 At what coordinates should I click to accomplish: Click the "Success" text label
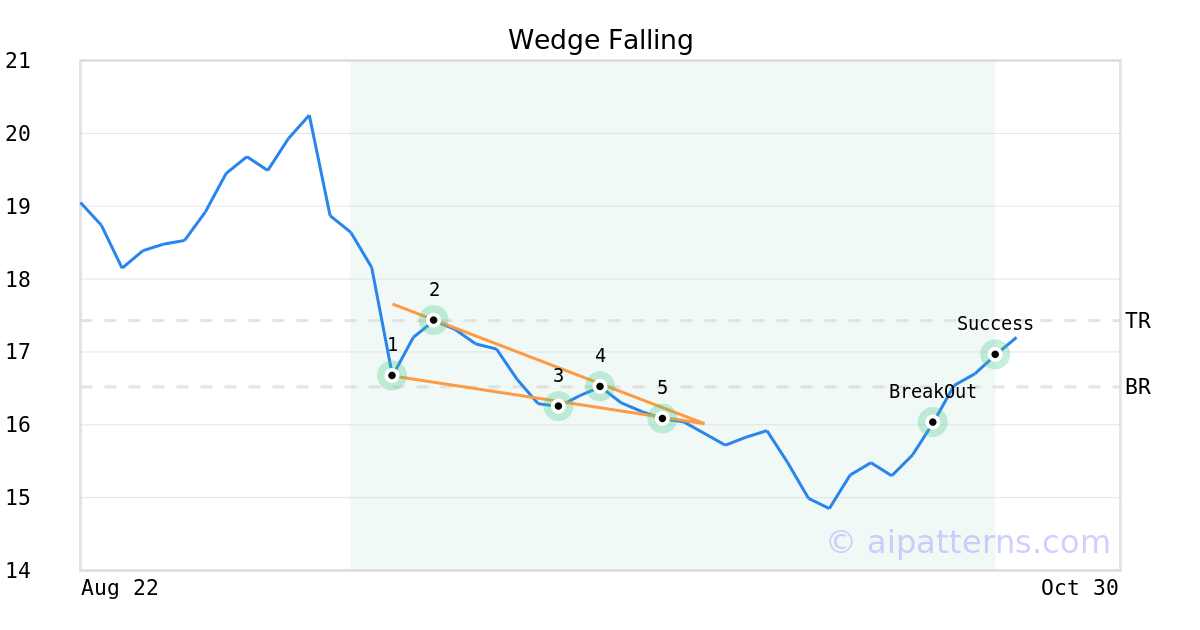(995, 324)
